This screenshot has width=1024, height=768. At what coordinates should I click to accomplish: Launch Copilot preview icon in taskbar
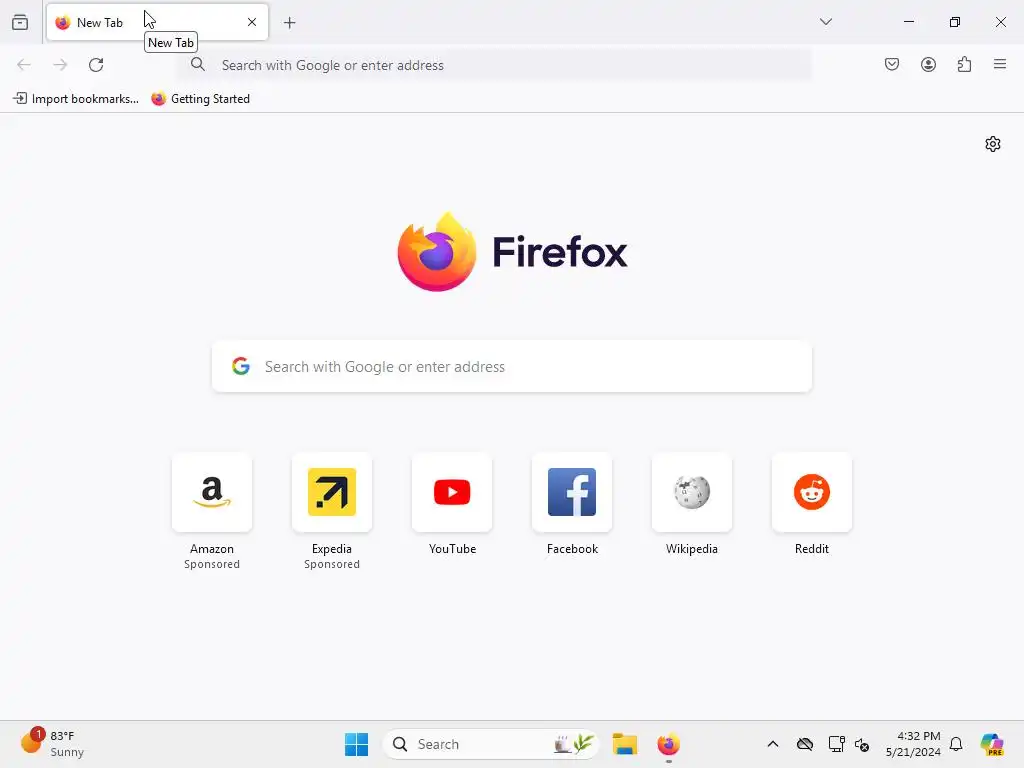tap(992, 744)
